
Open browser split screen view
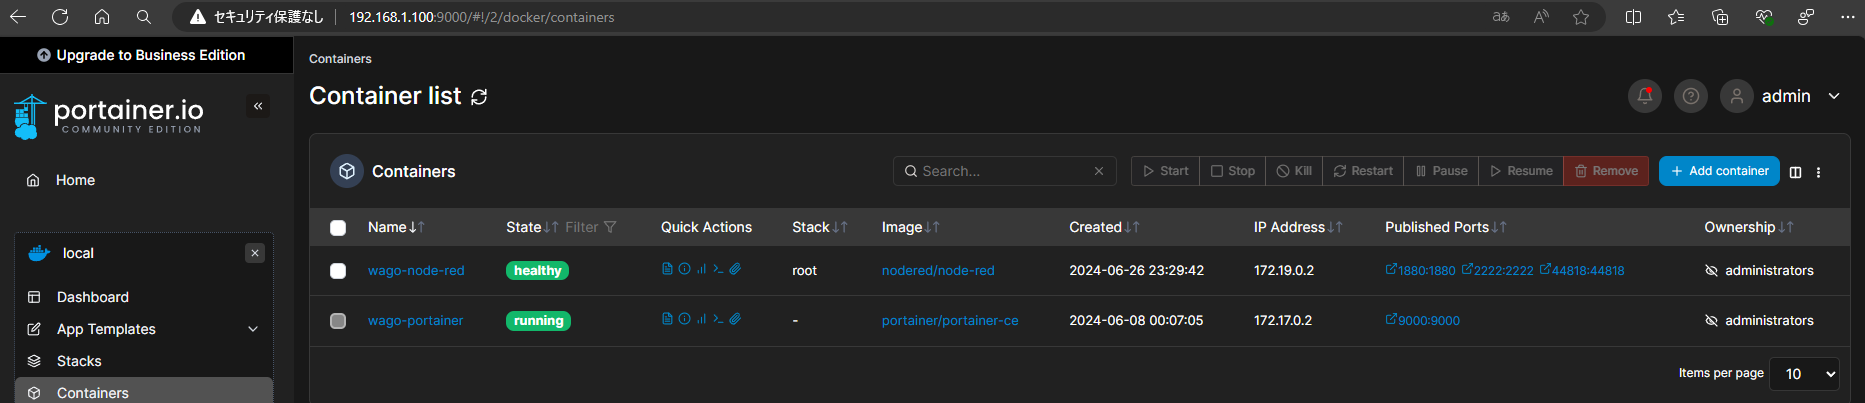[x=1633, y=17]
